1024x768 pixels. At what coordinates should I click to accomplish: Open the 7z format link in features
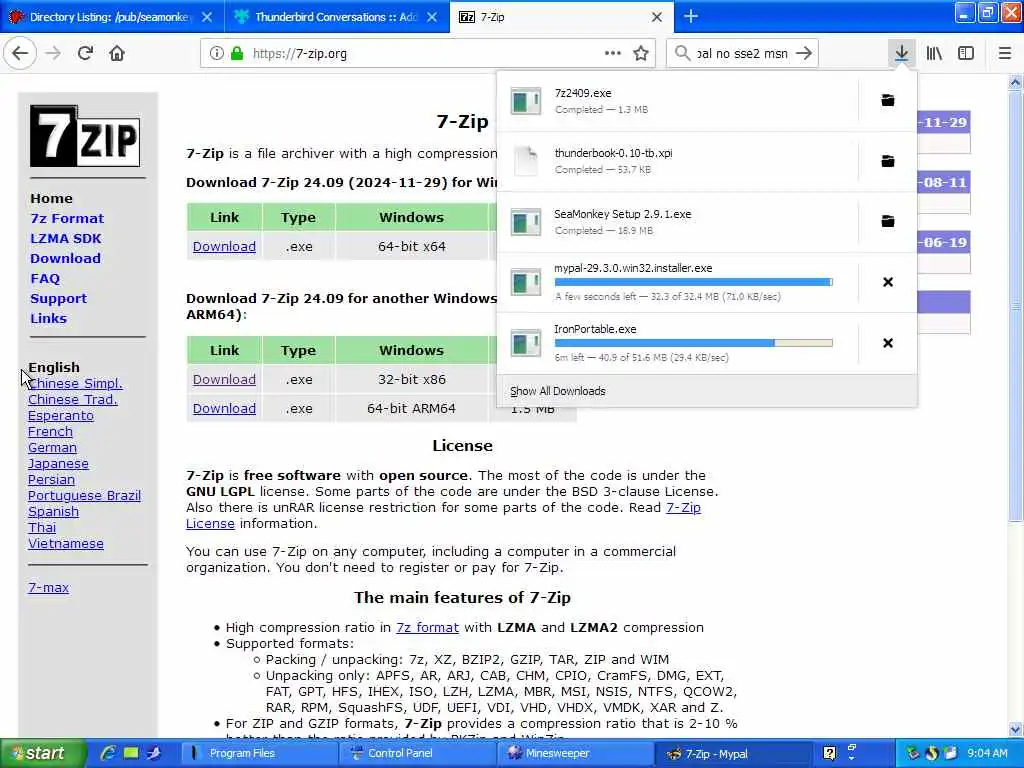point(427,628)
